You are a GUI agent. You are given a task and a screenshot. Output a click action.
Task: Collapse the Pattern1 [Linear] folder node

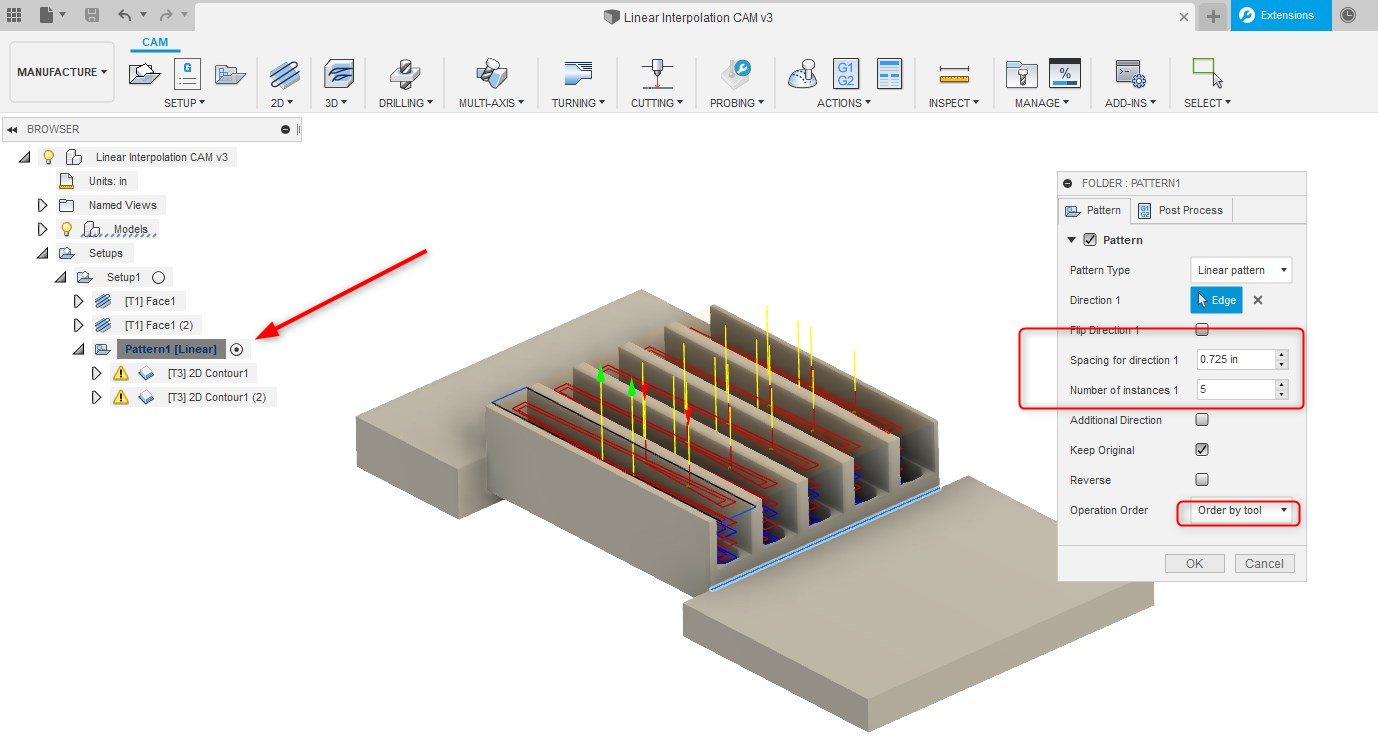[x=79, y=349]
